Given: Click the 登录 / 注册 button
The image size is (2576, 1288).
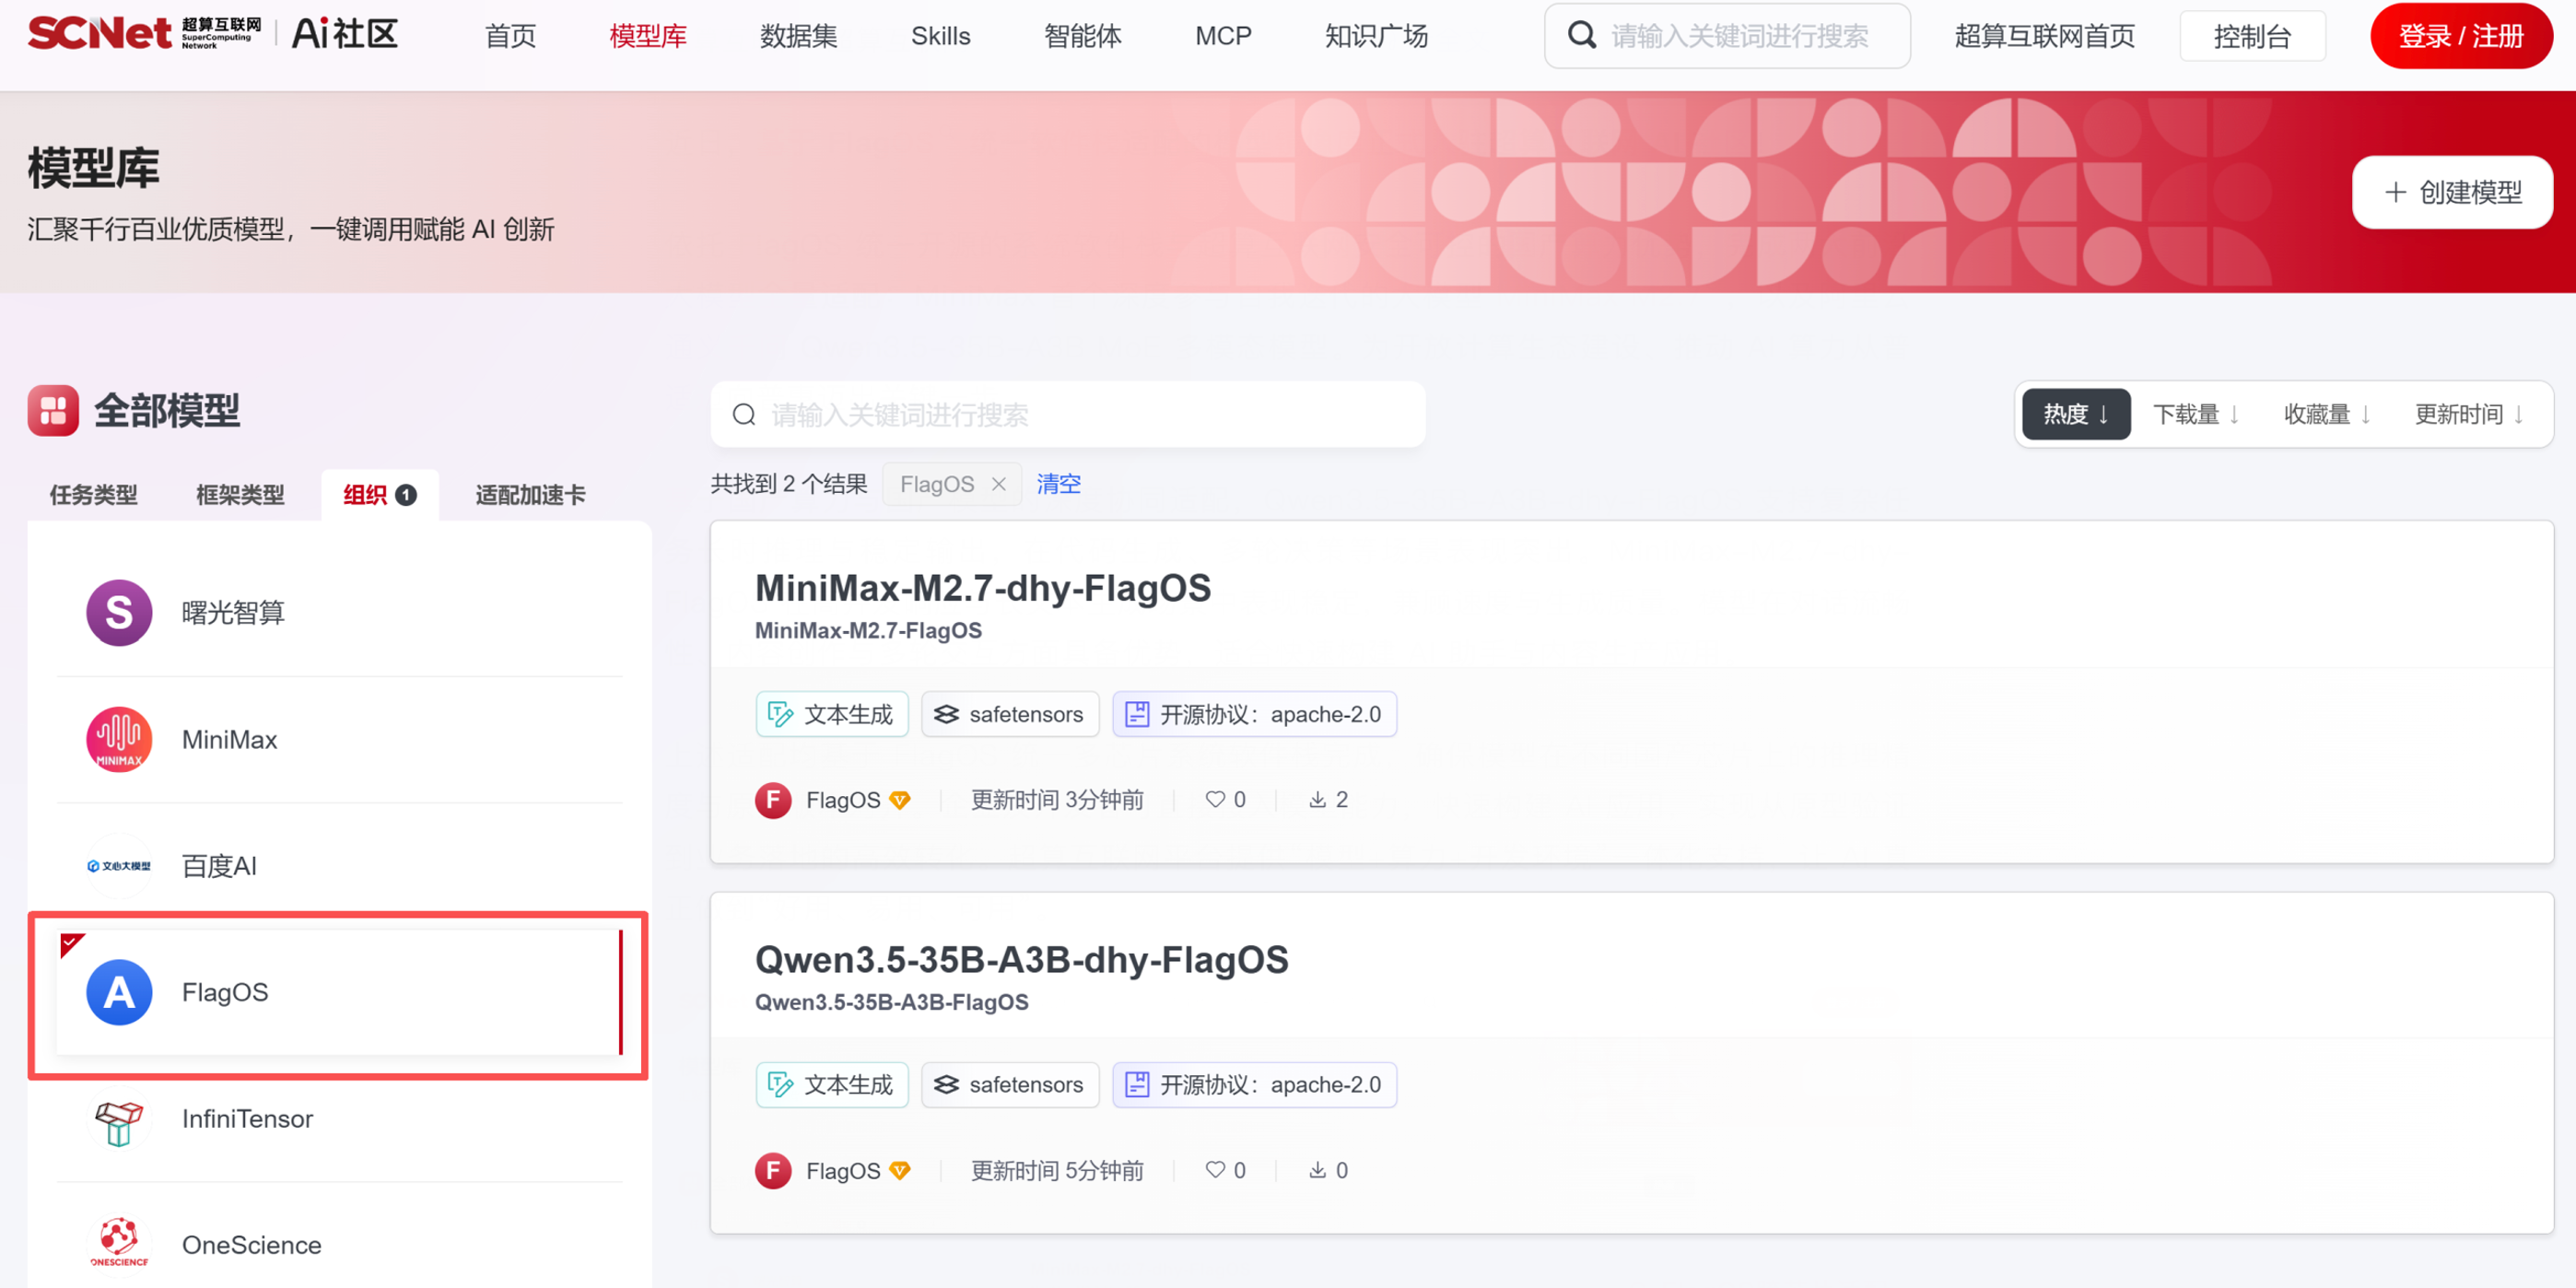Looking at the screenshot, I should [2461, 36].
